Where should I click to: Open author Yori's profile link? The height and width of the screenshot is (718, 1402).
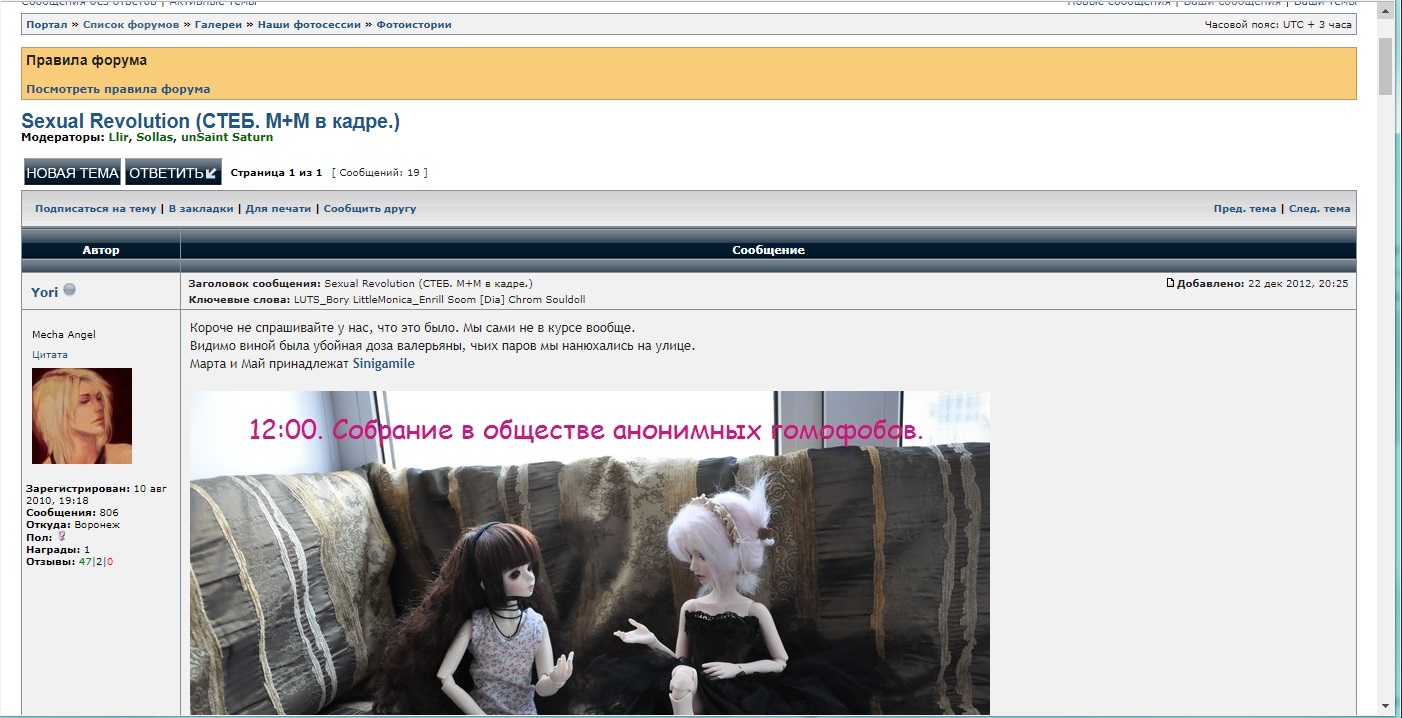coord(44,292)
